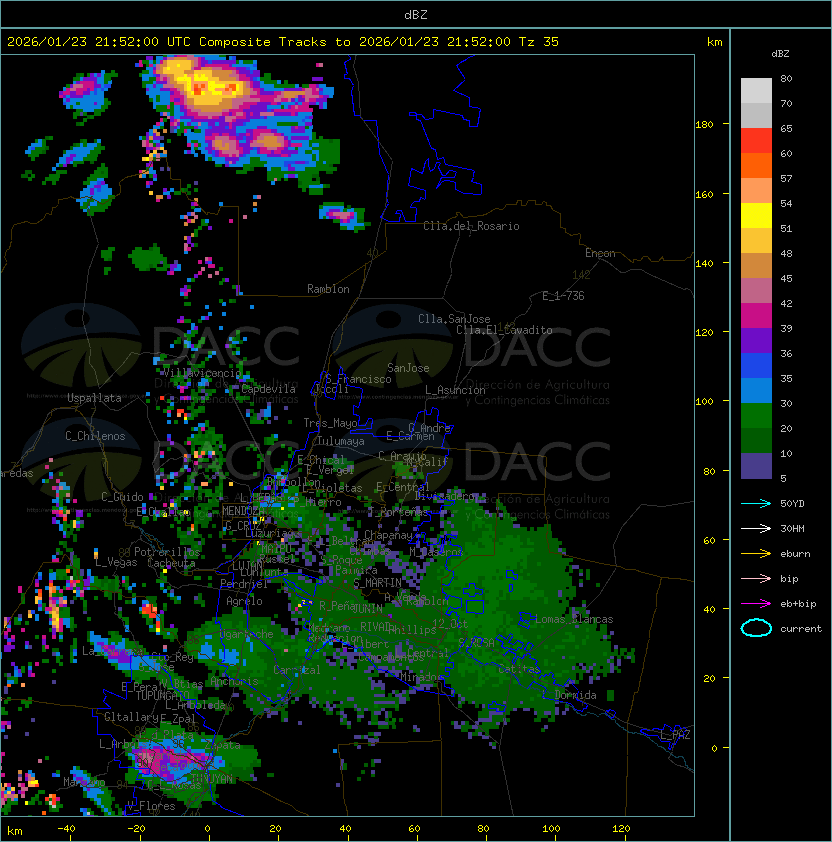Click the Lomas_Blancas label
This screenshot has height=842, width=832.
click(x=574, y=619)
